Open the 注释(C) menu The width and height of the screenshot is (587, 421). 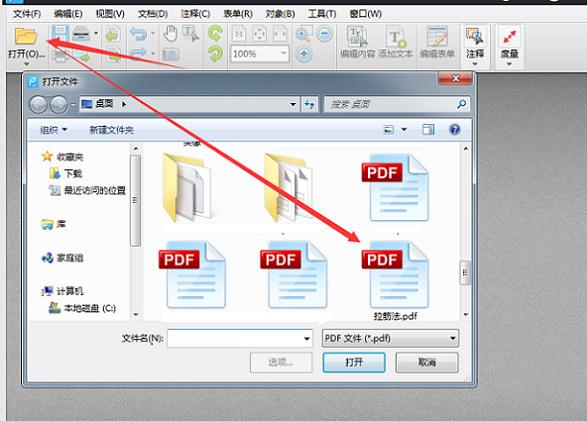point(195,14)
